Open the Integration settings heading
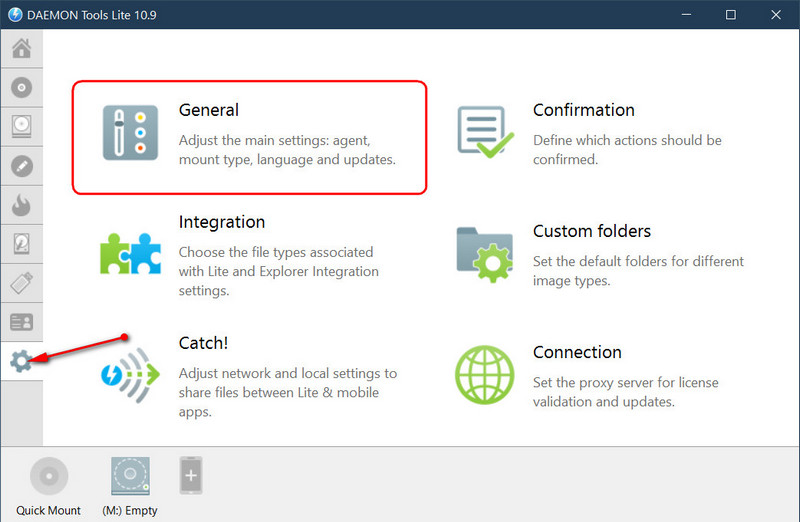This screenshot has width=800, height=522. 222,222
